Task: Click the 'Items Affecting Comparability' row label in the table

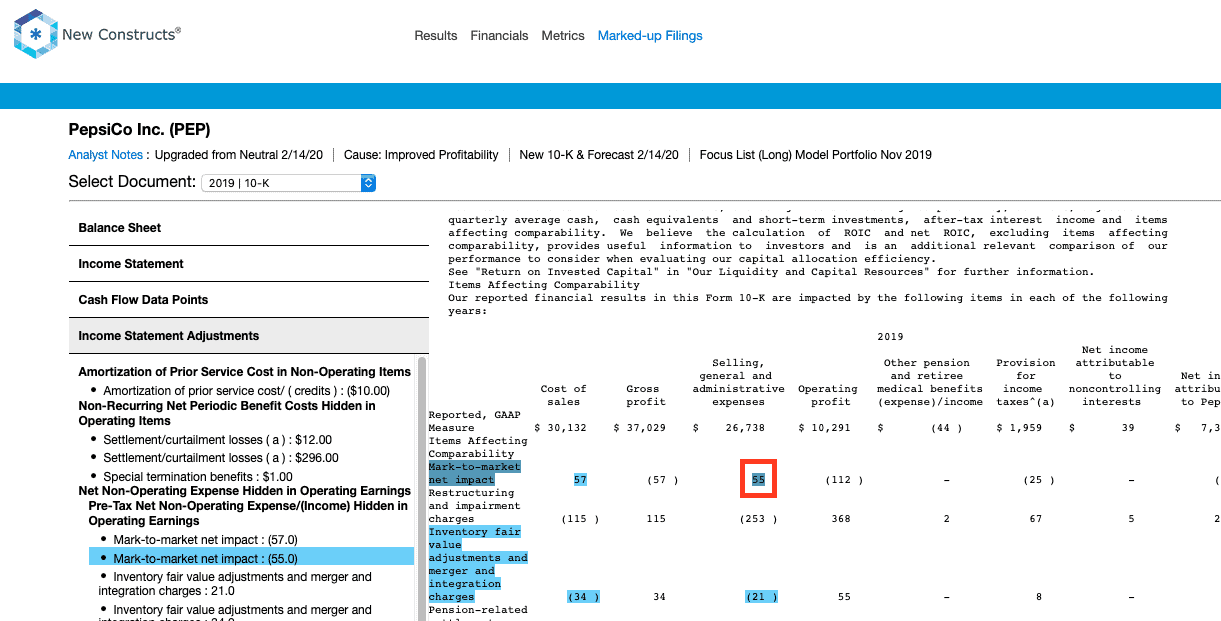Action: pyautogui.click(x=477, y=447)
